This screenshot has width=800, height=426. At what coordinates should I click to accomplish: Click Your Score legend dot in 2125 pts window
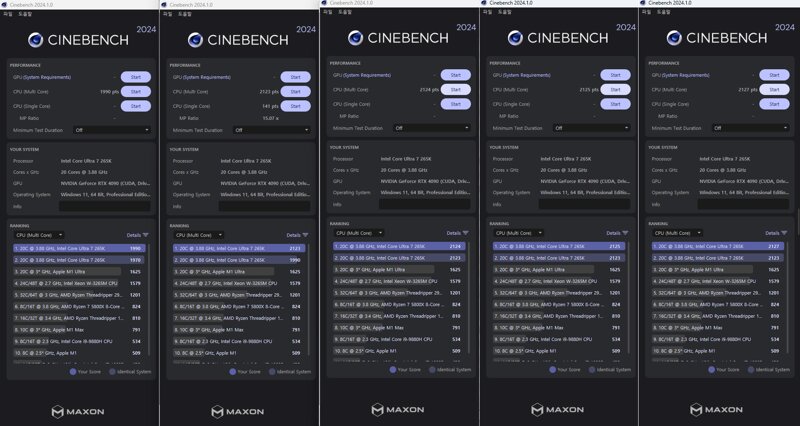(552, 369)
